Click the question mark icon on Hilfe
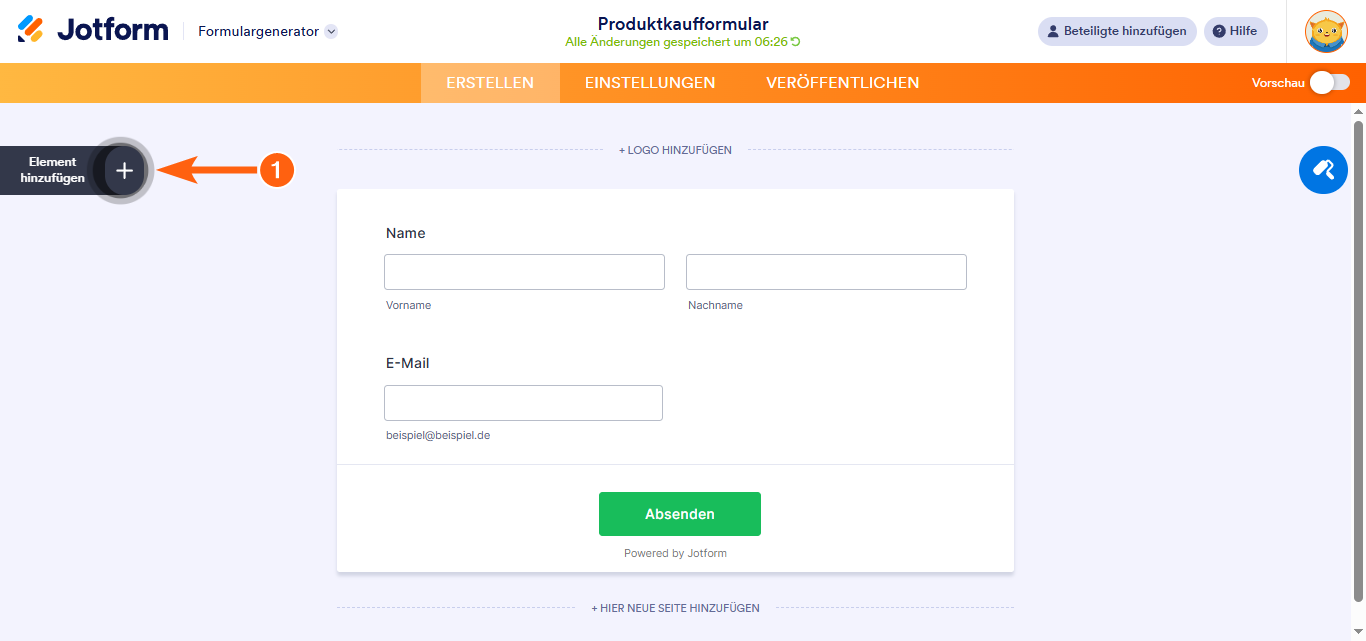This screenshot has width=1366, height=641. (1218, 31)
